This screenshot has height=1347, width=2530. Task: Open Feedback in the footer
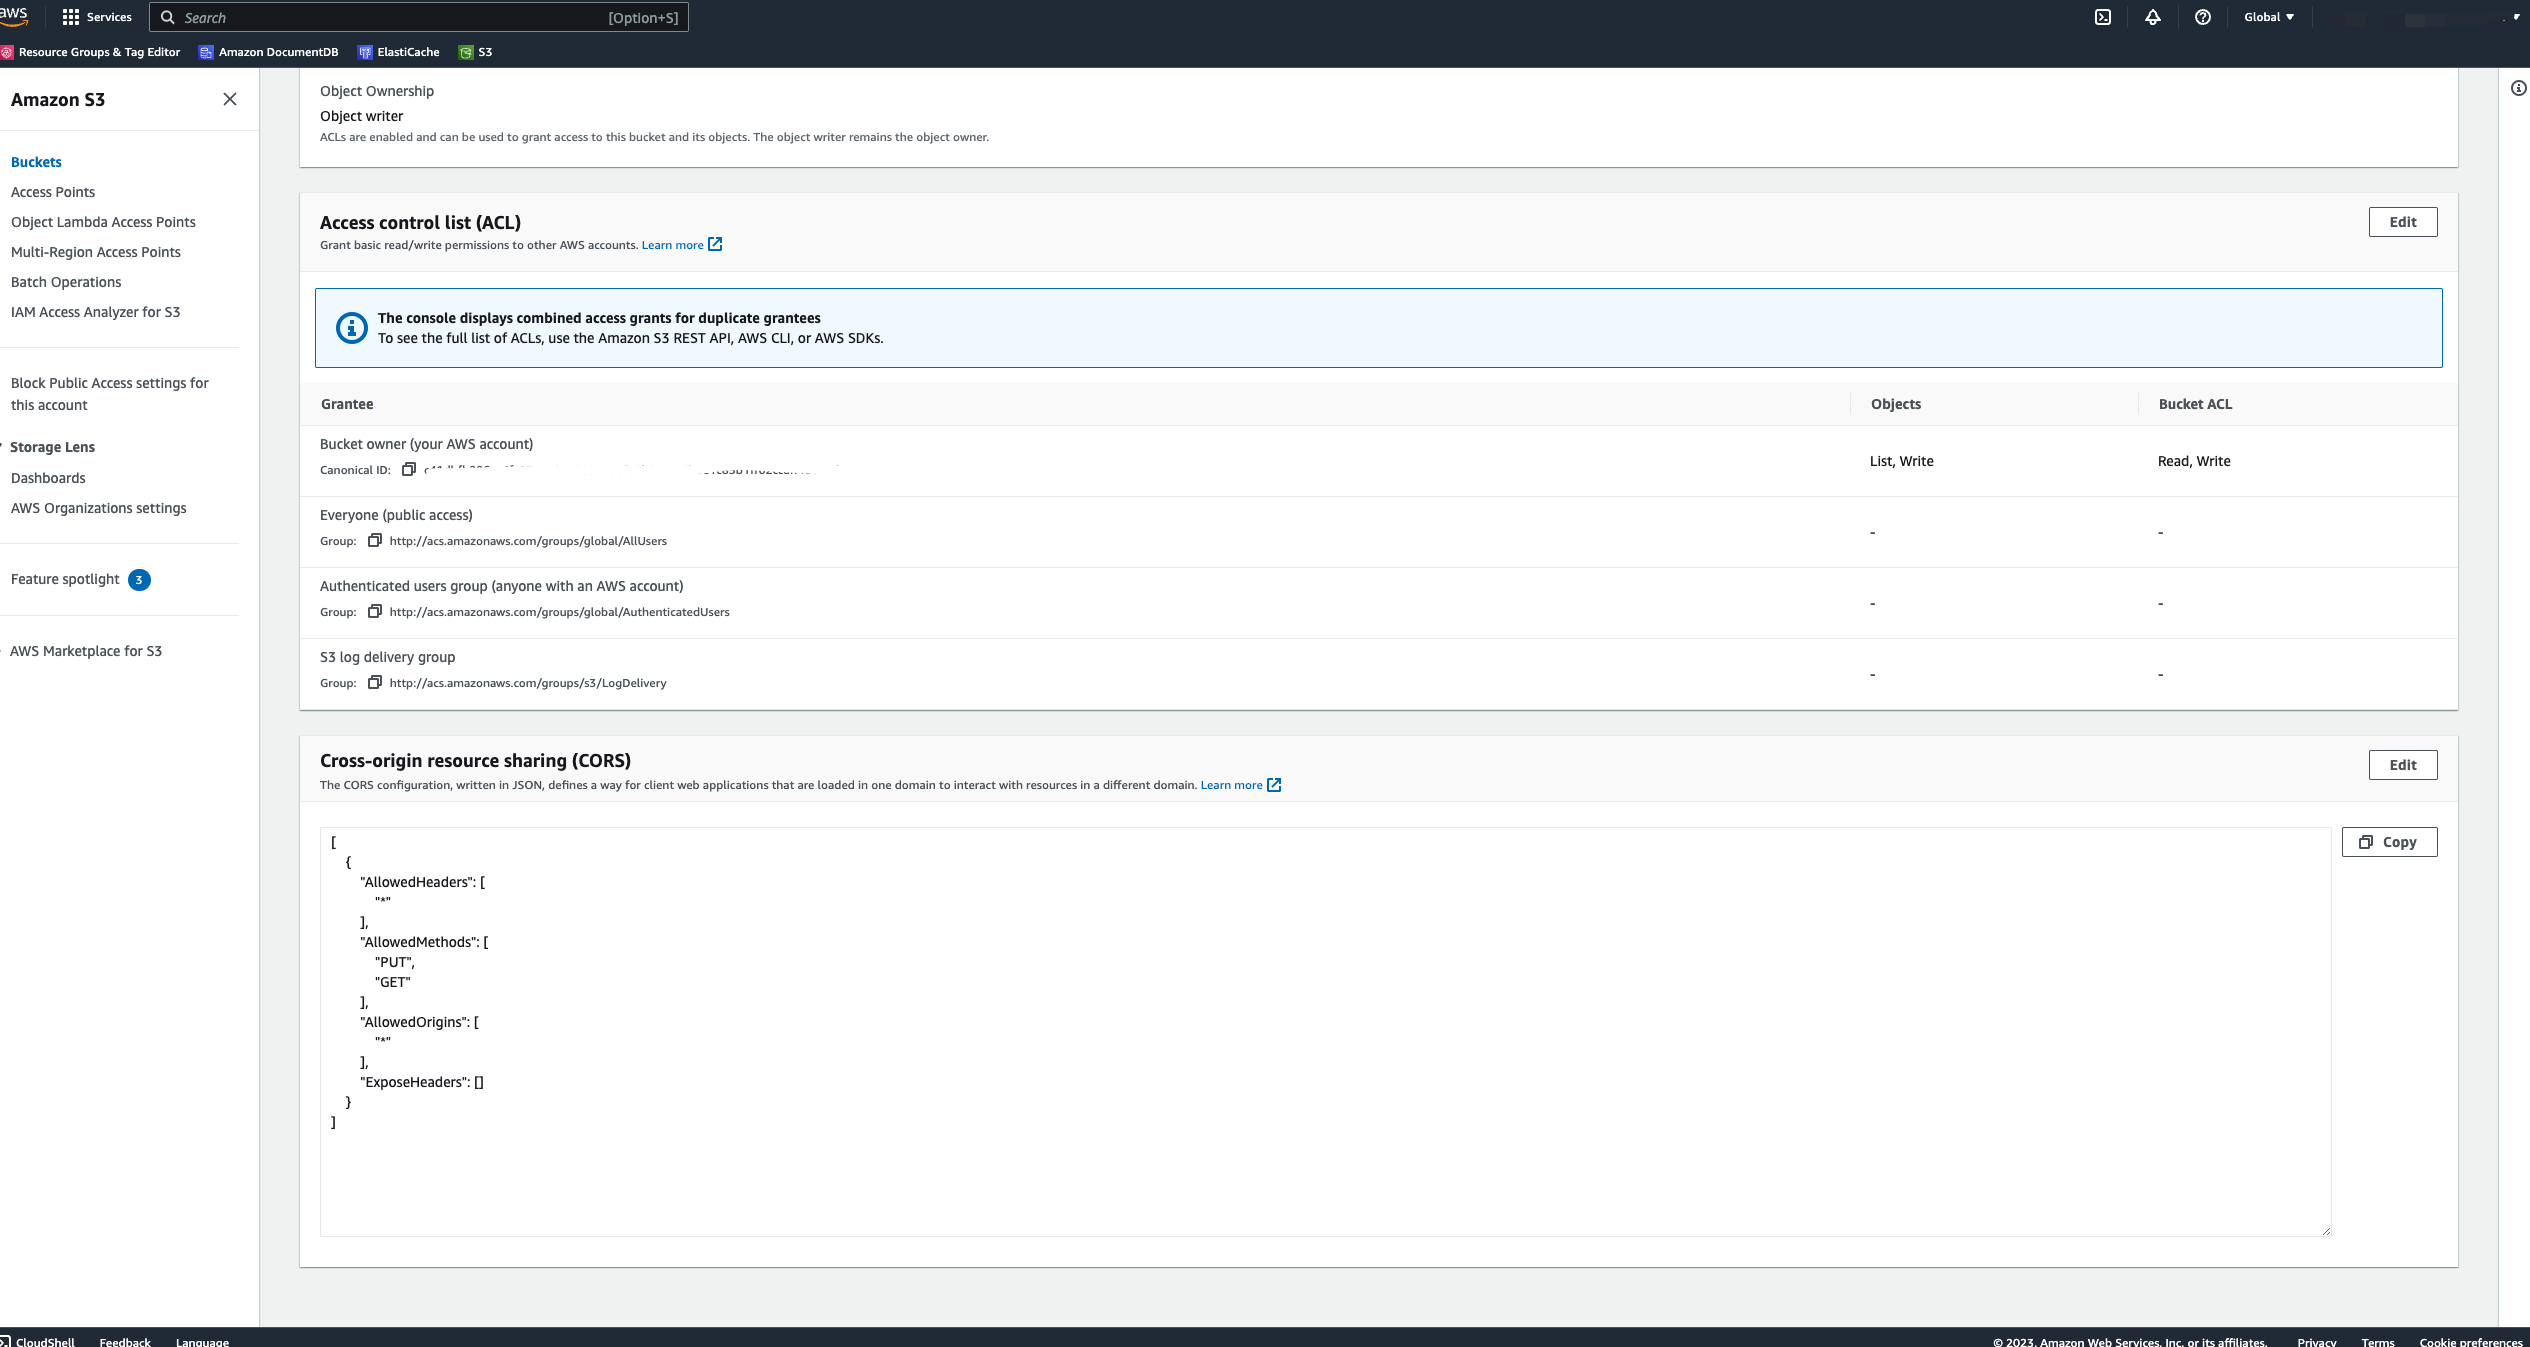125,1341
